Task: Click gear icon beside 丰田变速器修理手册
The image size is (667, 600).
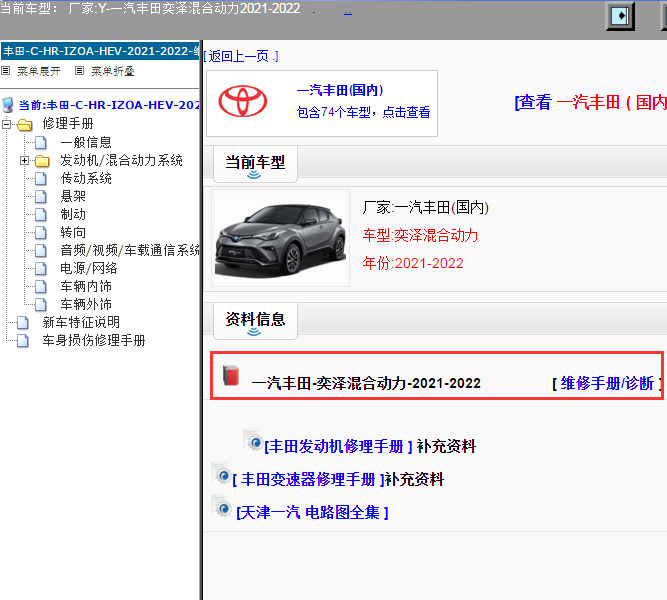Action: 221,473
